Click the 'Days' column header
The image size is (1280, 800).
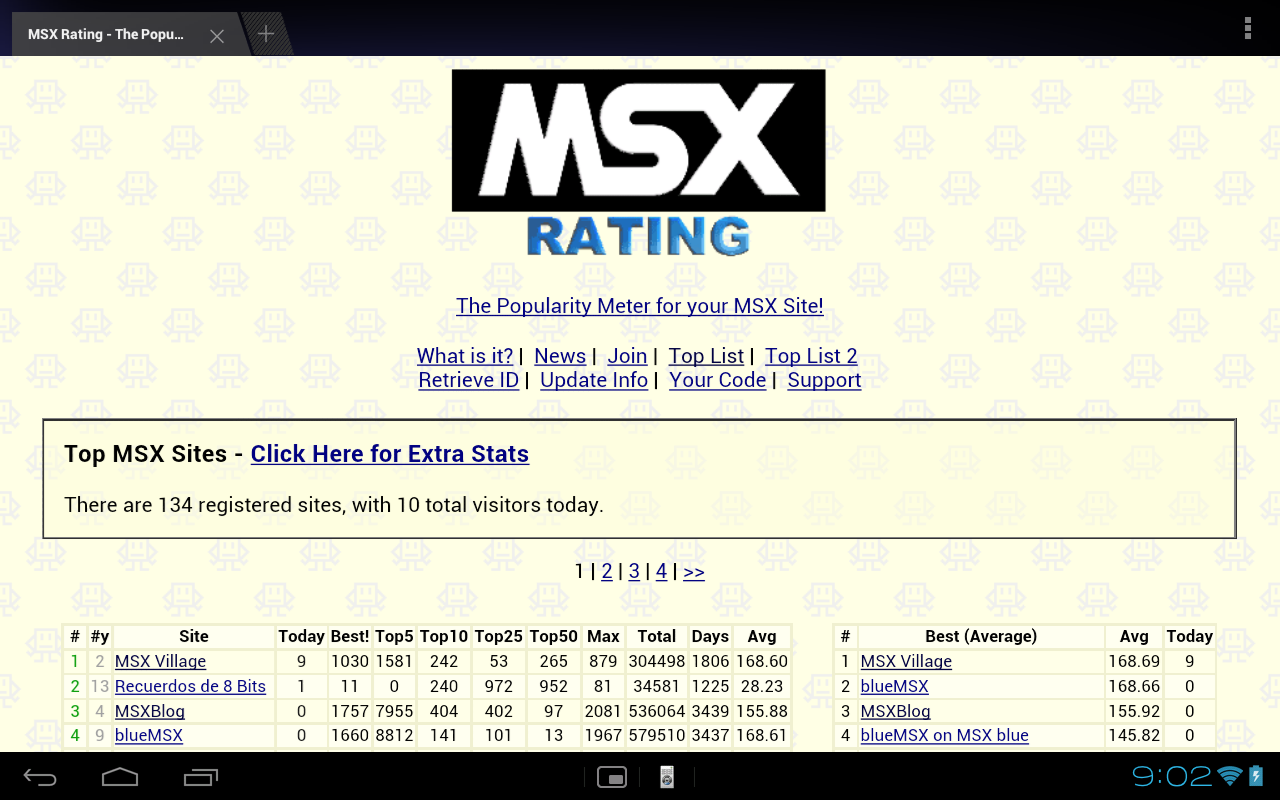click(710, 636)
